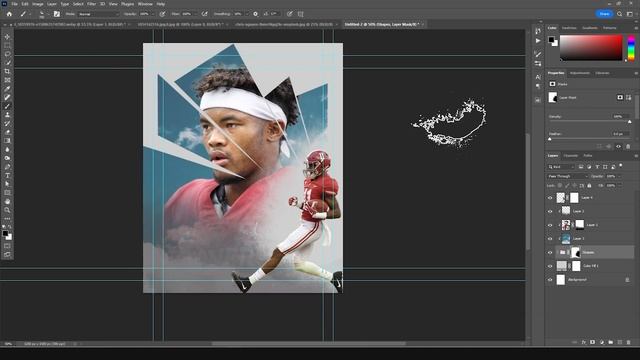
Task: Select the Layer 4 layer name
Action: click(x=587, y=198)
